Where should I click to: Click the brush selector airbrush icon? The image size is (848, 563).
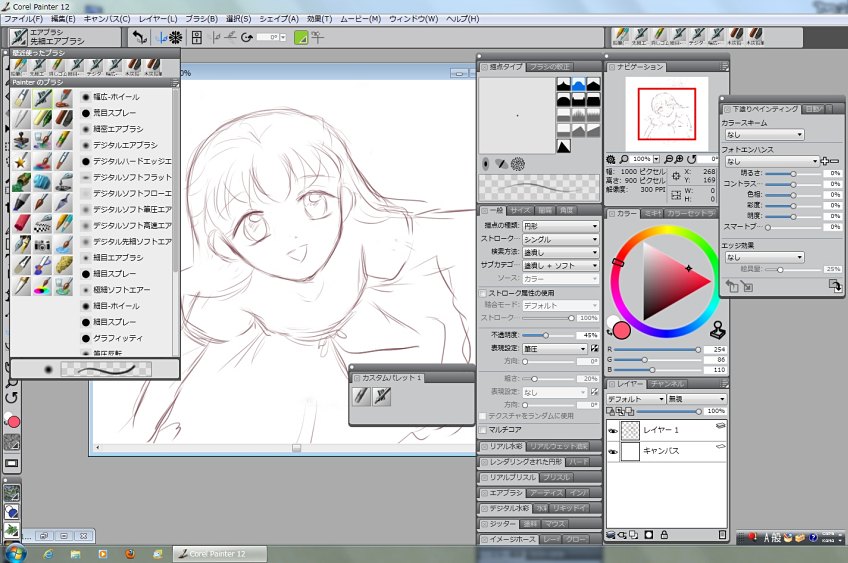18,36
